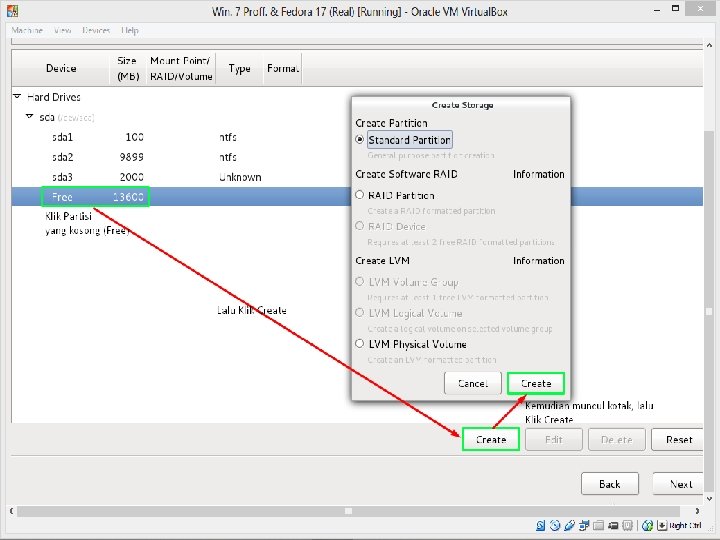Go Back to the previous installer step

610,484
